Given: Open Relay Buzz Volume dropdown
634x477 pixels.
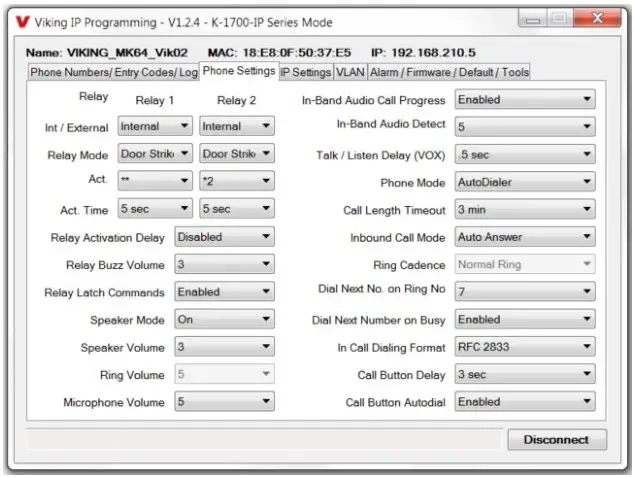Looking at the screenshot, I should pyautogui.click(x=224, y=264).
